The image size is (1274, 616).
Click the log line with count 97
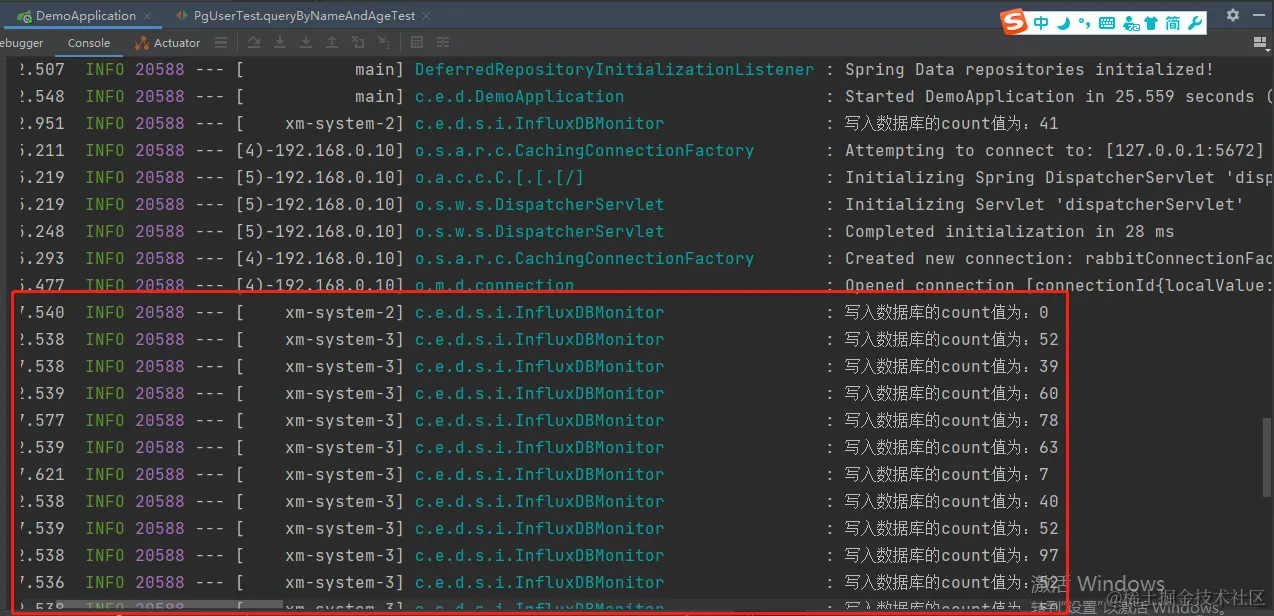coord(637,556)
